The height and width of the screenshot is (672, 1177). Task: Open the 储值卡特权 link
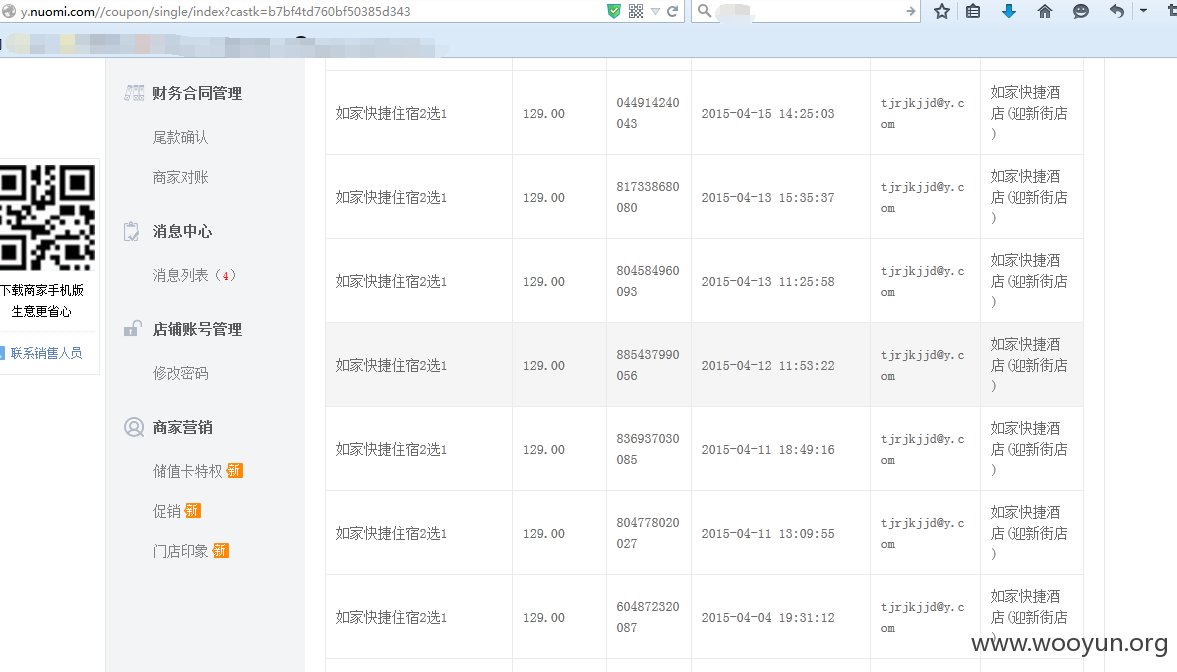pyautogui.click(x=188, y=471)
